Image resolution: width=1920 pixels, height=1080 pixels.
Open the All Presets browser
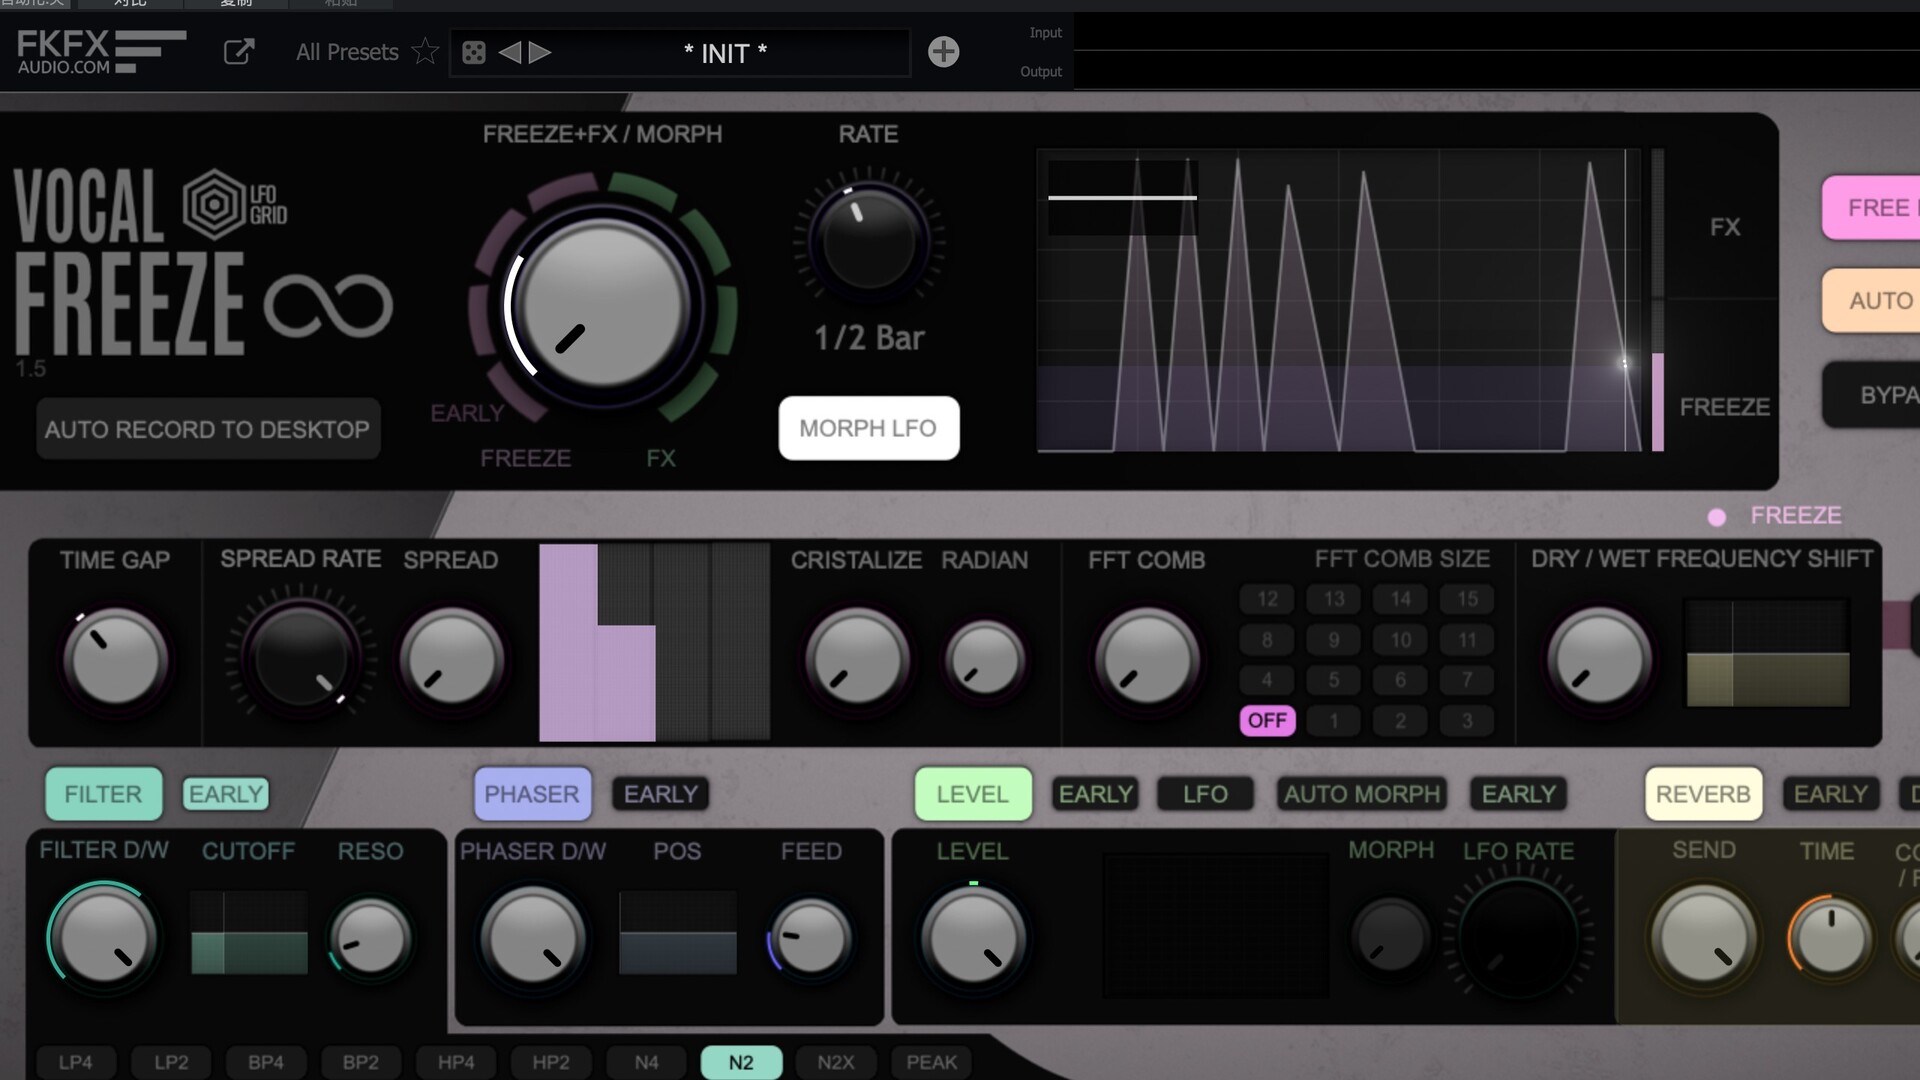coord(347,52)
